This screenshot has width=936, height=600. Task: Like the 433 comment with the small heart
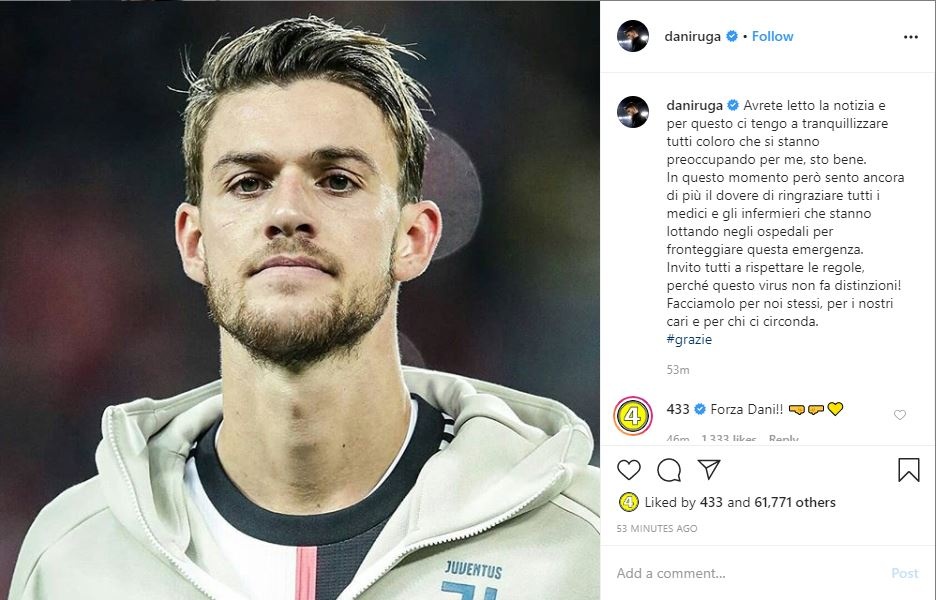click(899, 415)
